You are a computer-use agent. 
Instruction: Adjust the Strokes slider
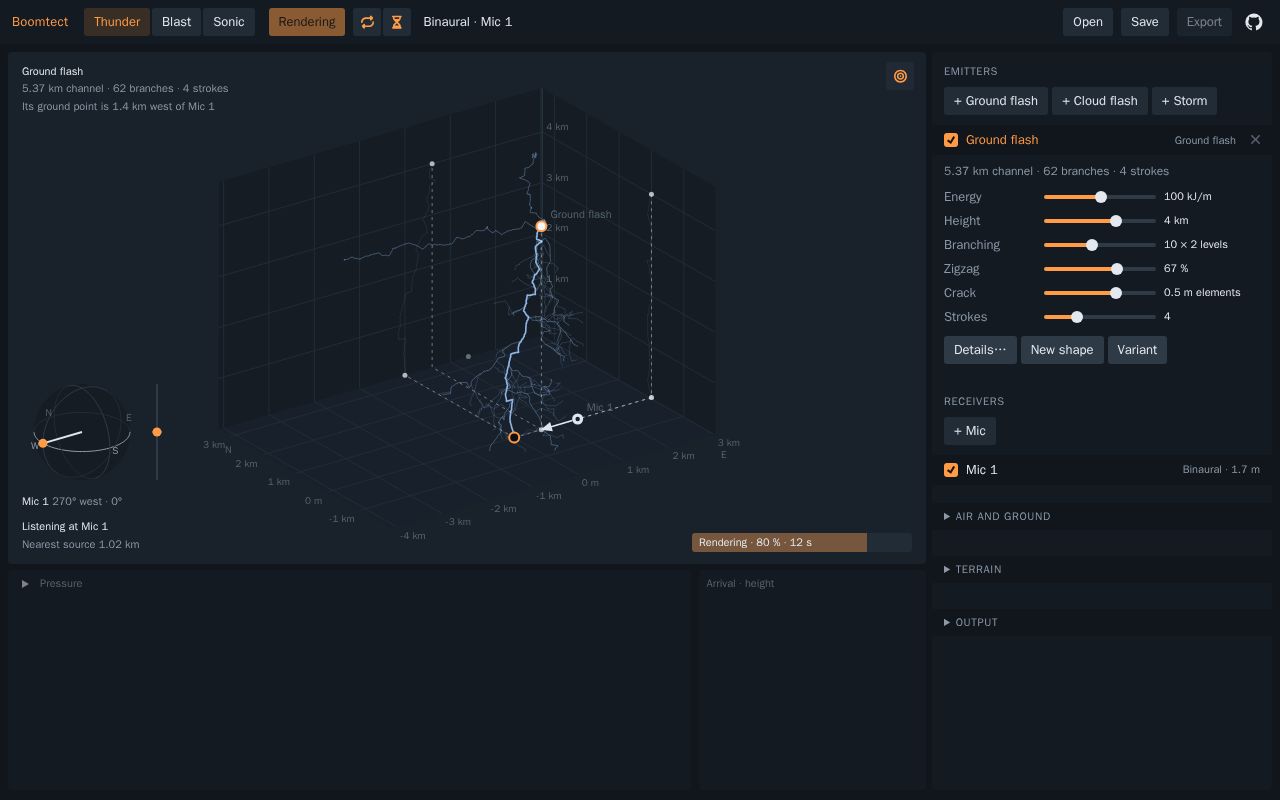coord(1100,317)
